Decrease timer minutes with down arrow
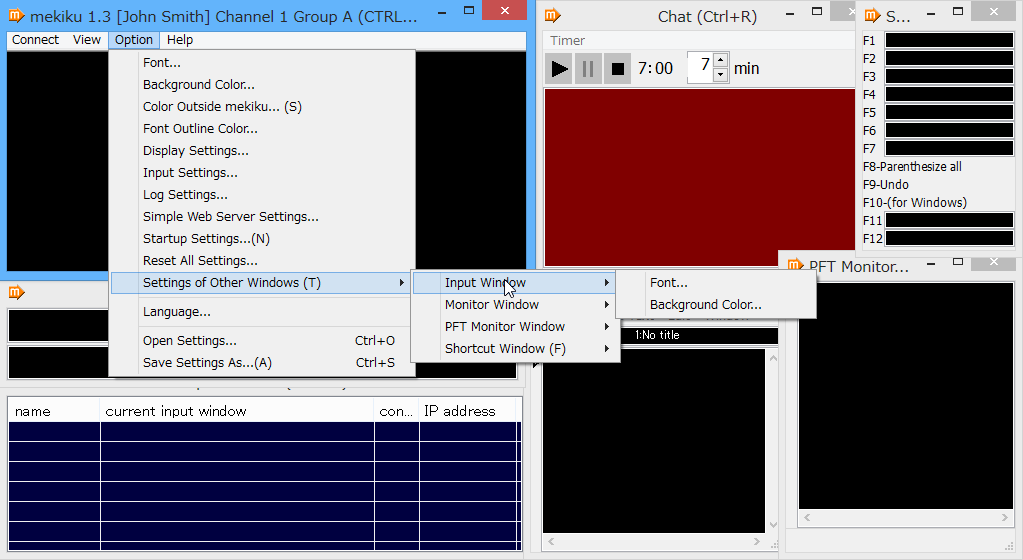The height and width of the screenshot is (560, 1023). (x=720, y=75)
